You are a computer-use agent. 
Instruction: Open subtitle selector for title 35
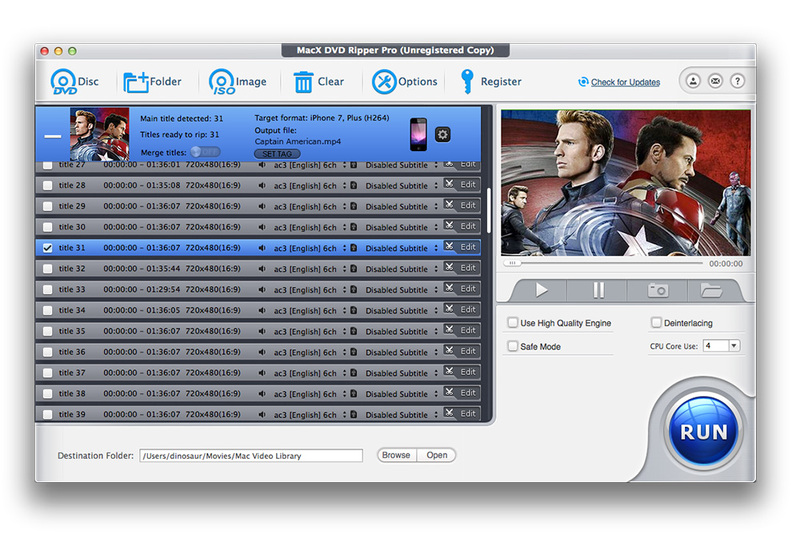(436, 331)
